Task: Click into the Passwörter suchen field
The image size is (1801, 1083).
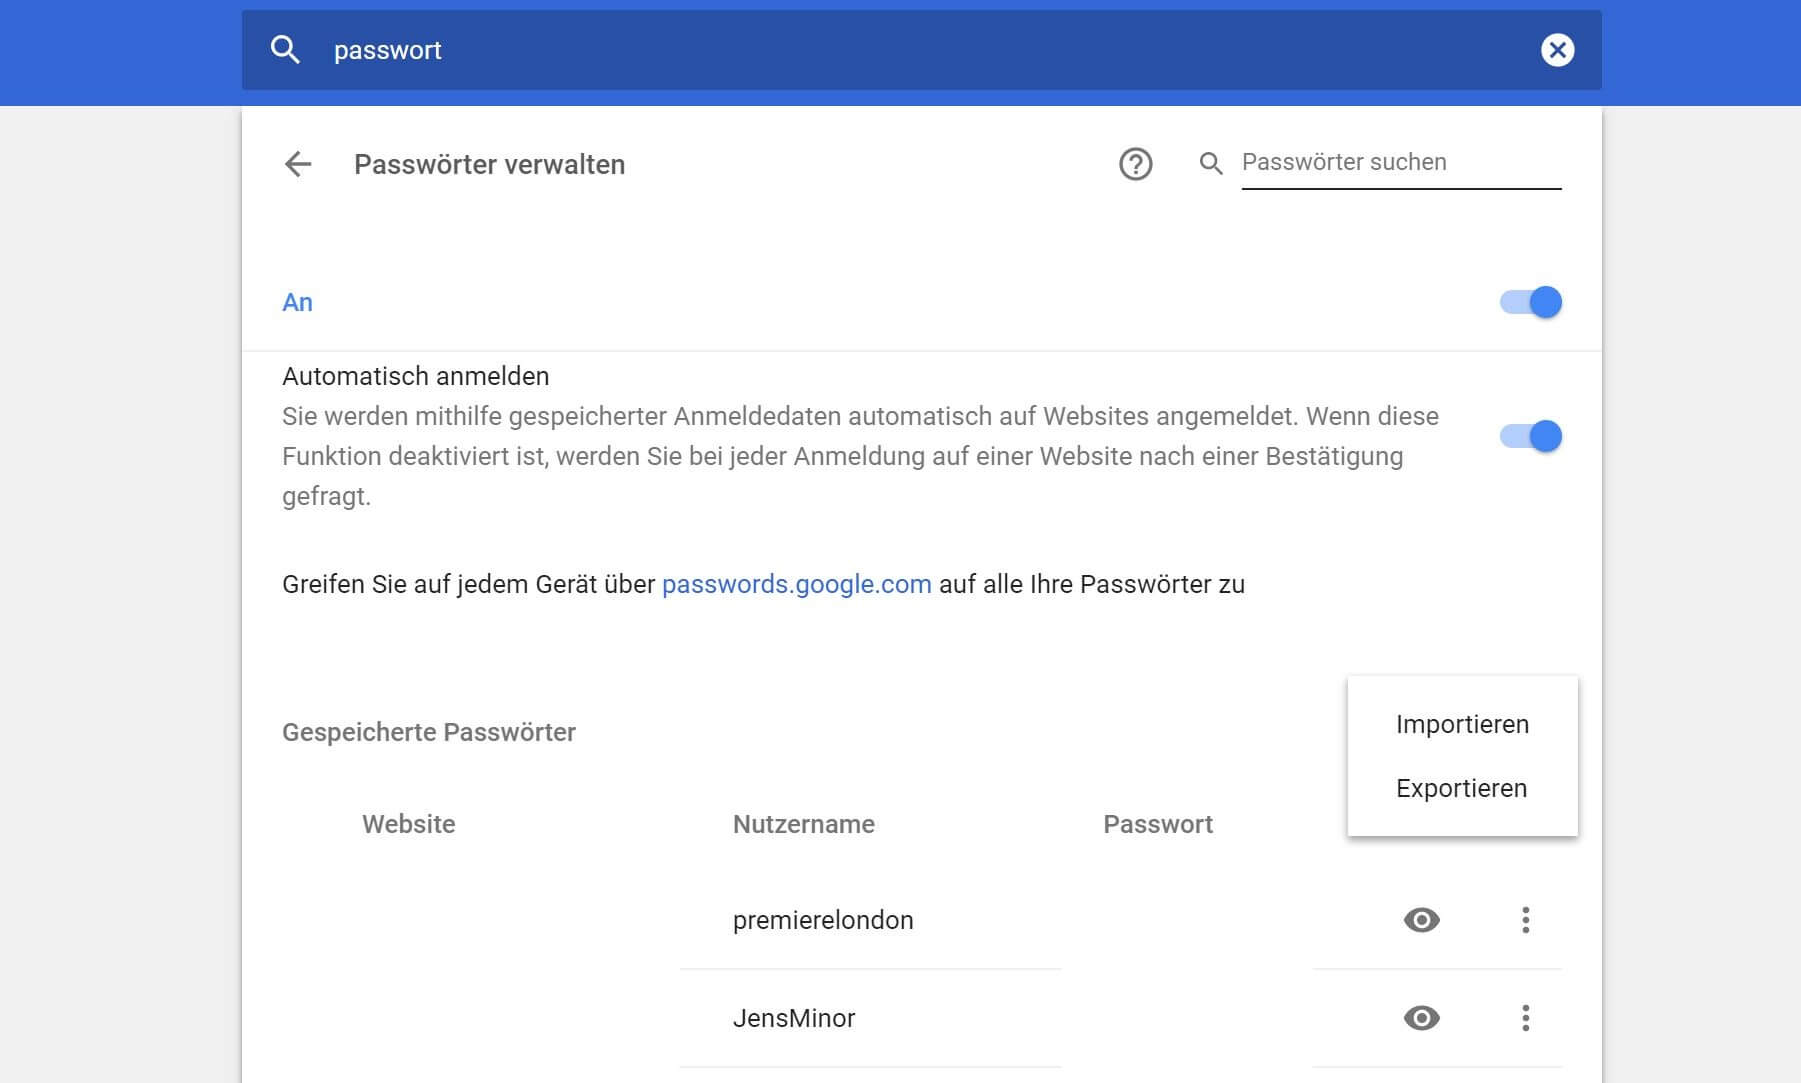Action: [1400, 163]
